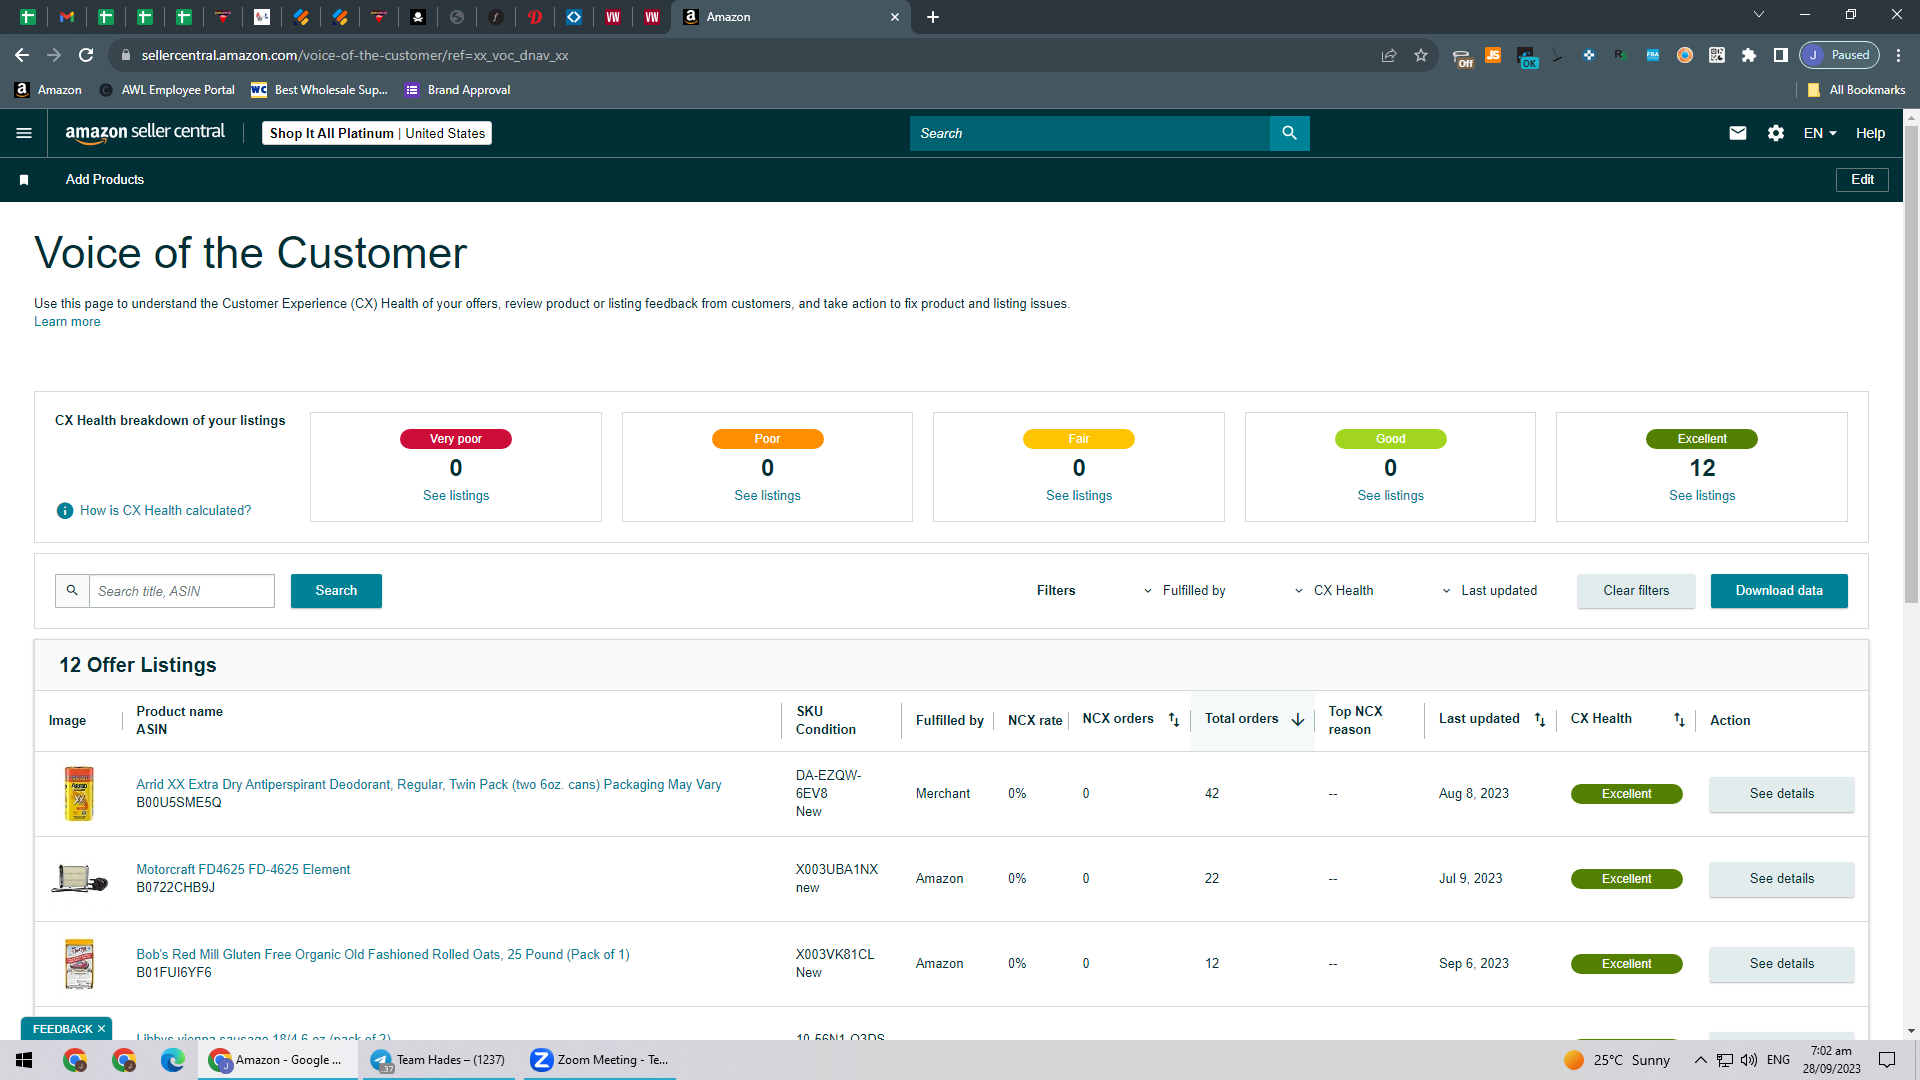Expand the CX Health filter
The height and width of the screenshot is (1080, 1920).
pos(1334,591)
